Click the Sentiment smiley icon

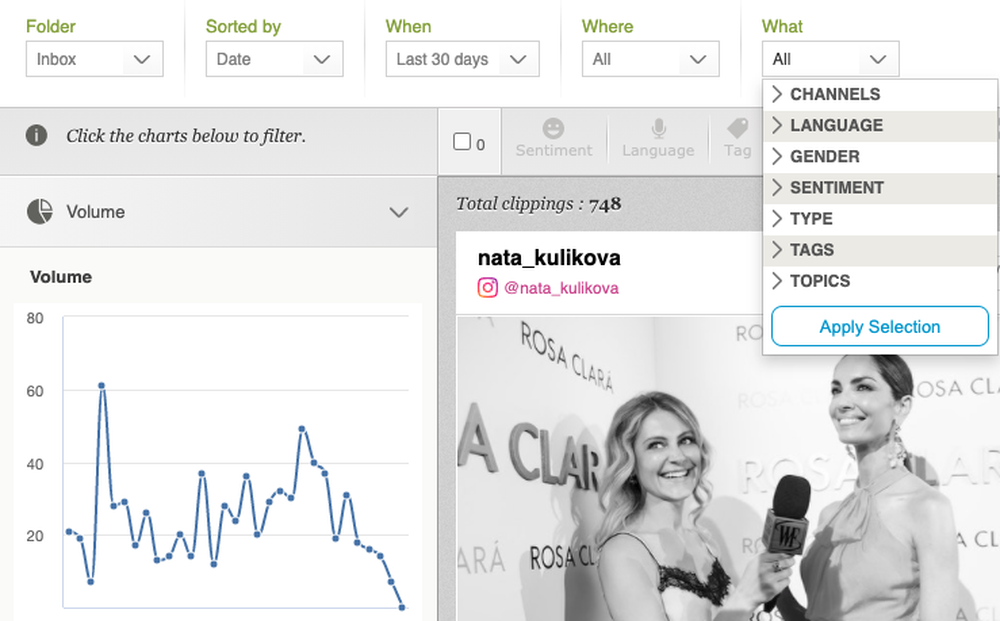(x=553, y=129)
